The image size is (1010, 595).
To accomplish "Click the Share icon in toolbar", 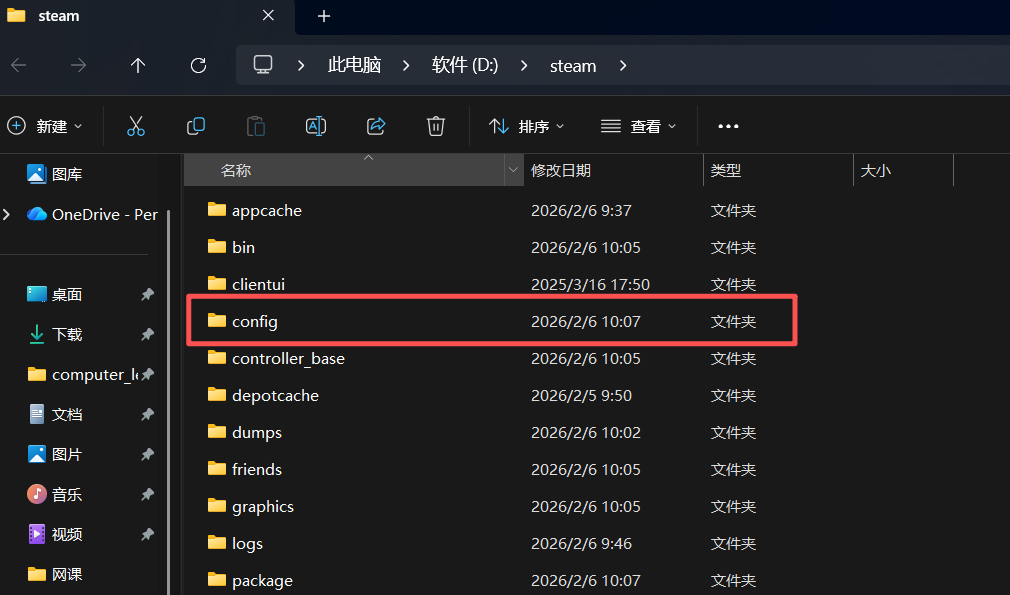I will [x=376, y=126].
